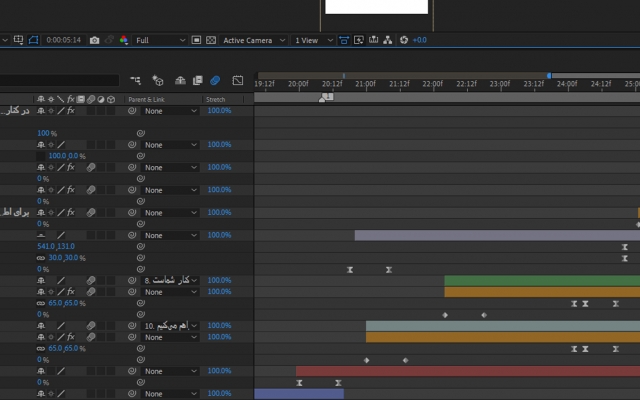Screen dimensions: 640x400
Task: Click the Draft 3D icon
Action: point(158,80)
